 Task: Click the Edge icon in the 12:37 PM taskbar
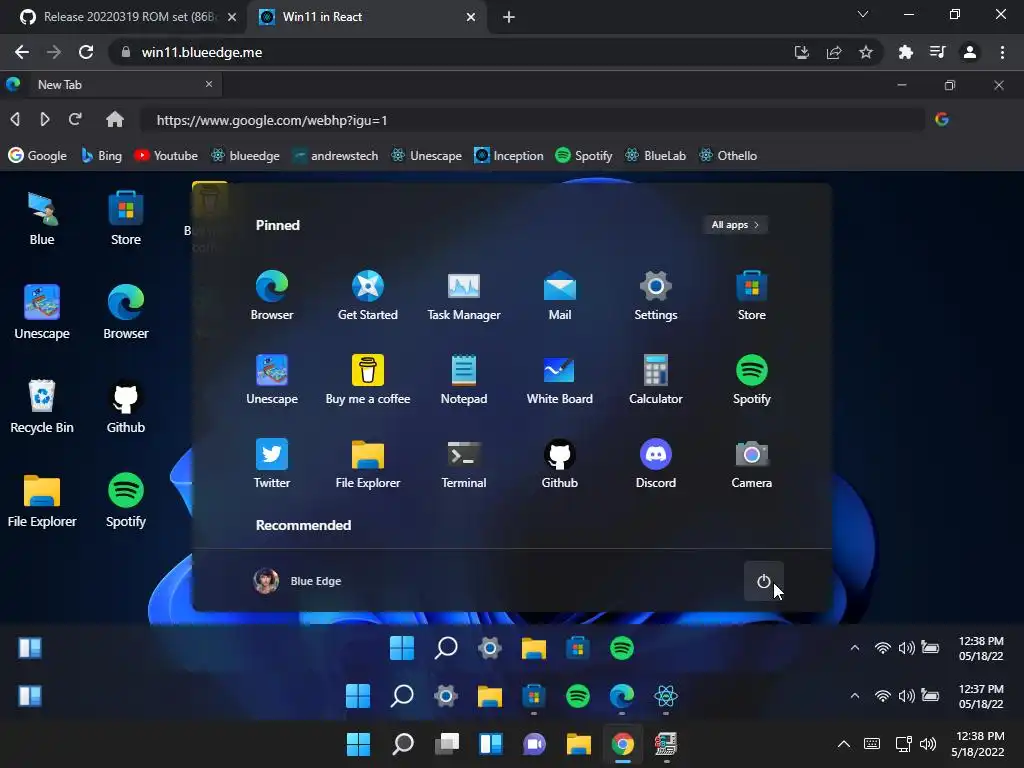622,696
